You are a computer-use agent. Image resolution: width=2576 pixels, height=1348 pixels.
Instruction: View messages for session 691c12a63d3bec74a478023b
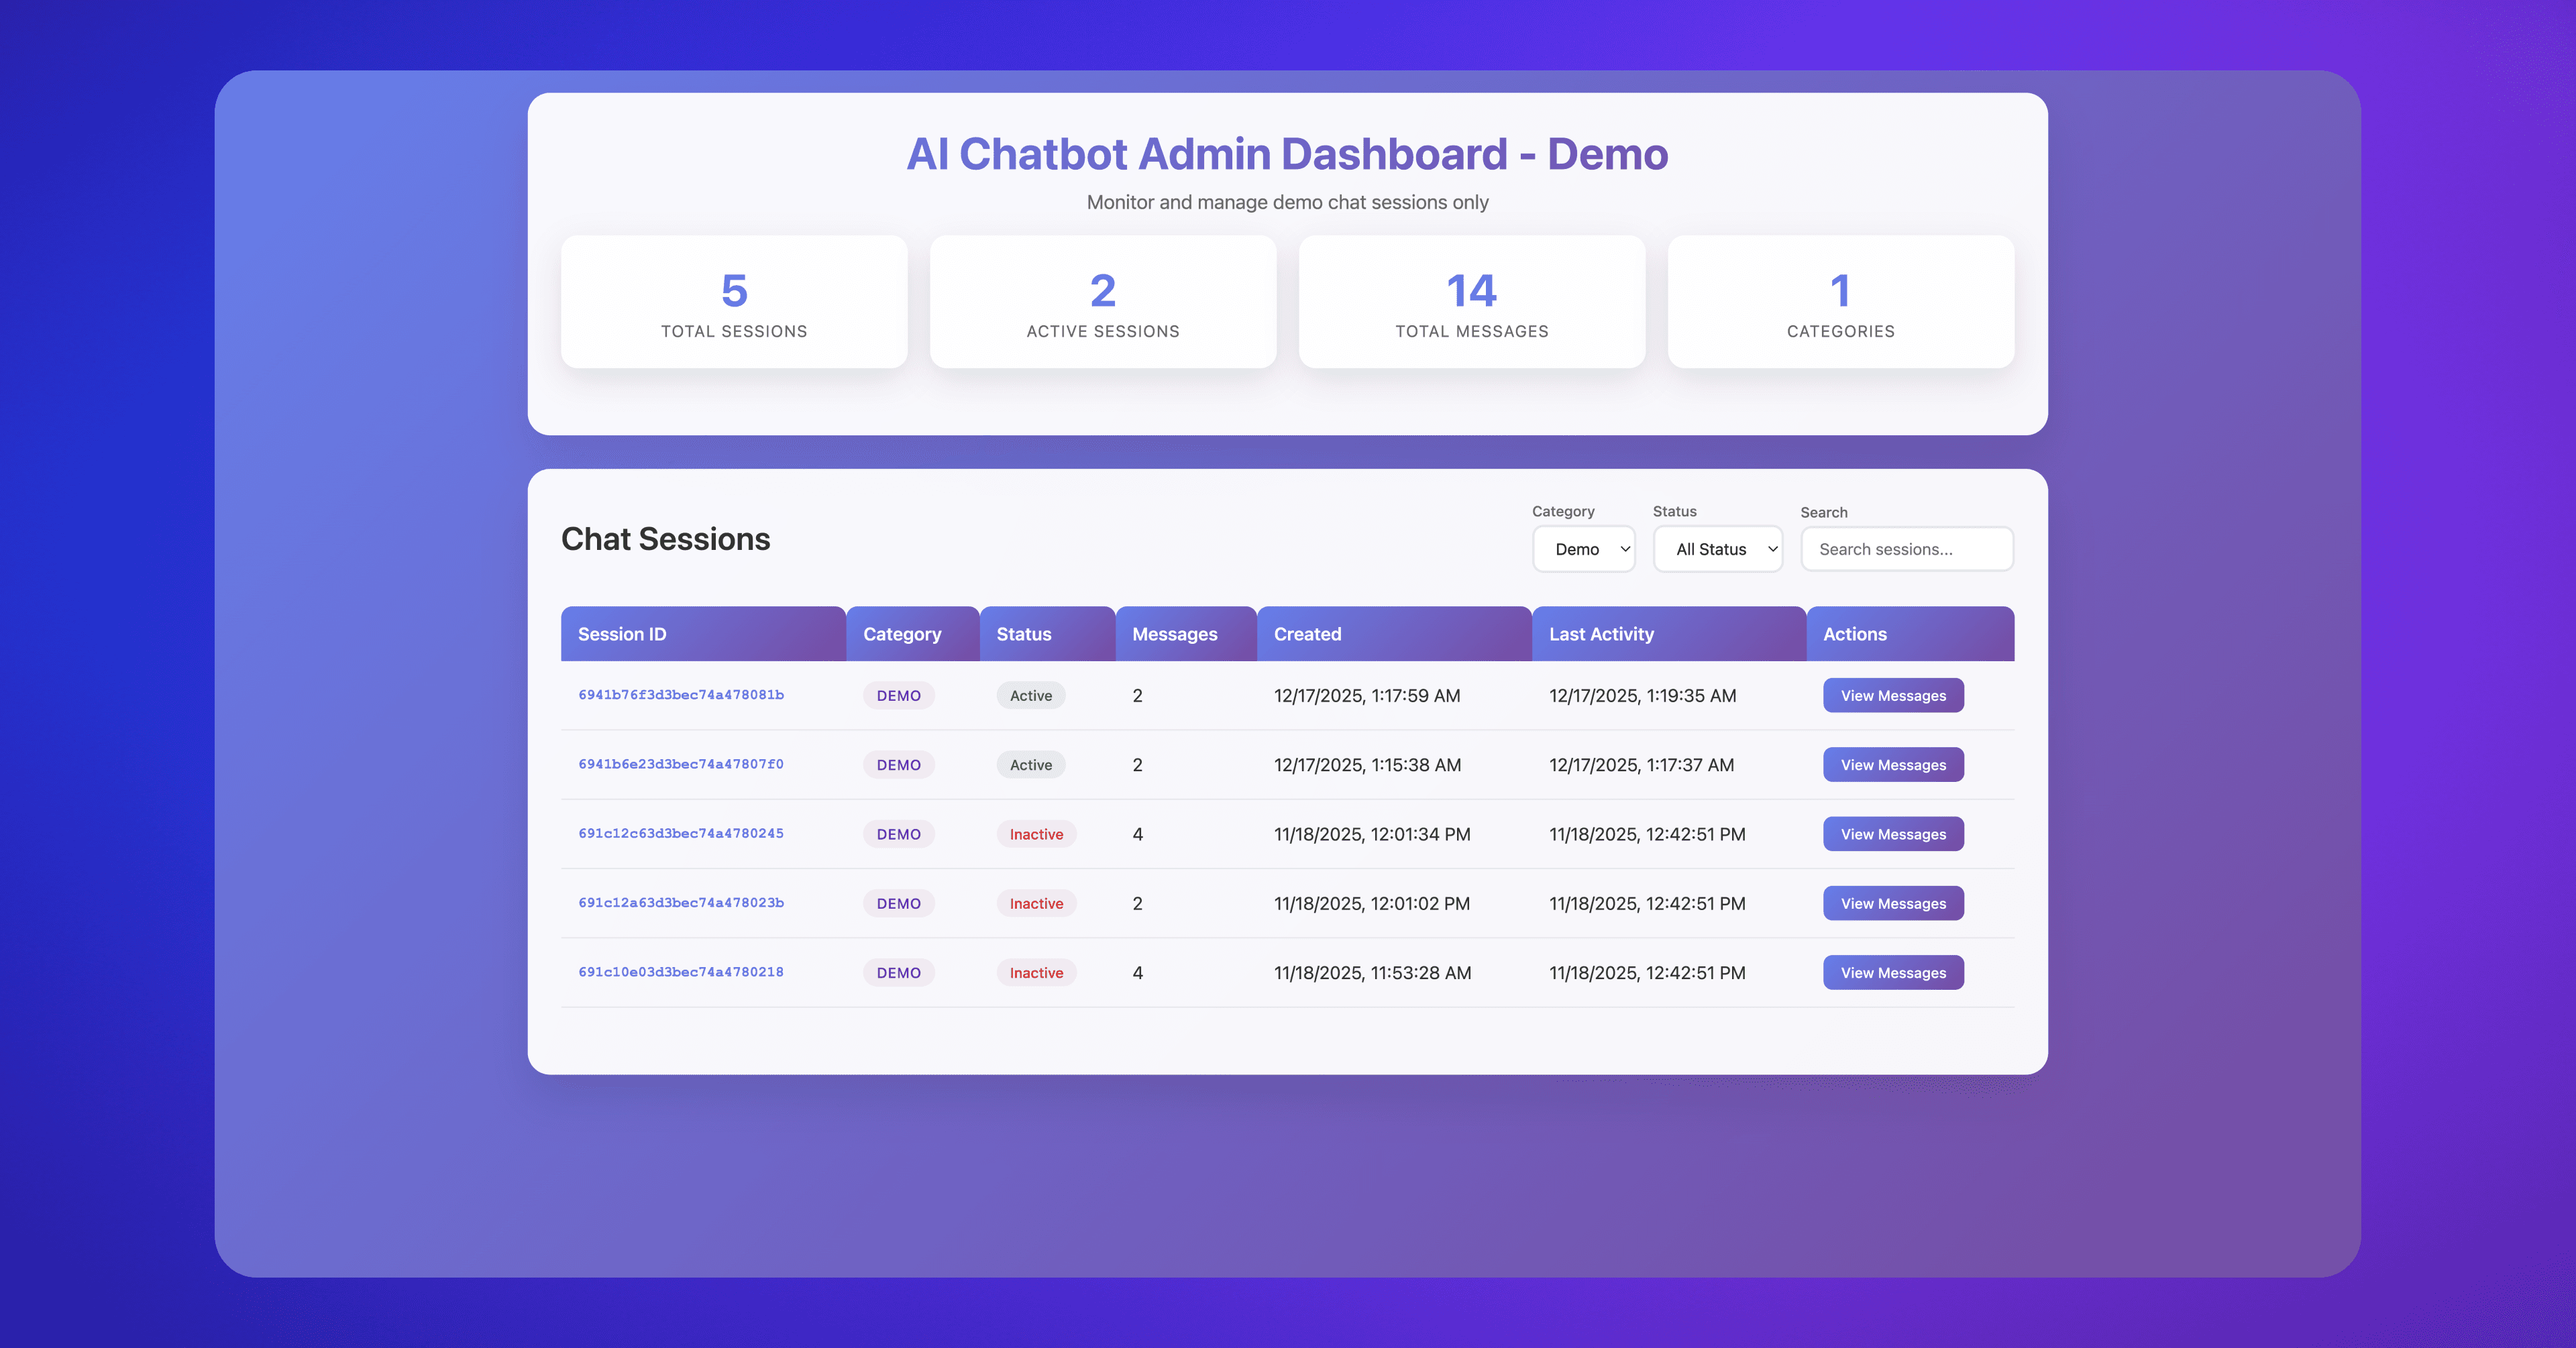[x=1892, y=903]
